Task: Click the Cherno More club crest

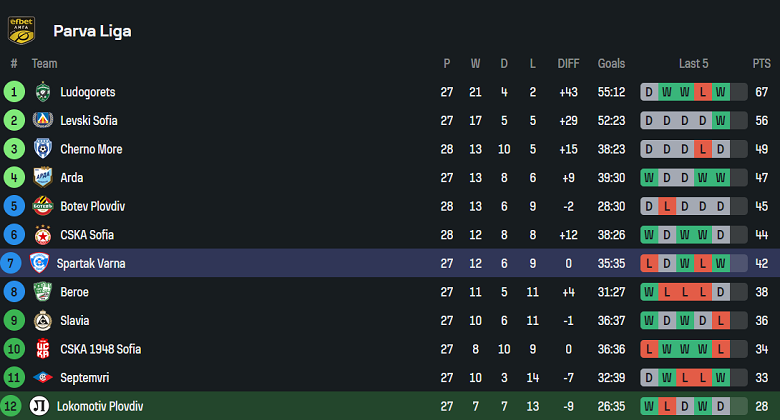Action: pos(42,149)
